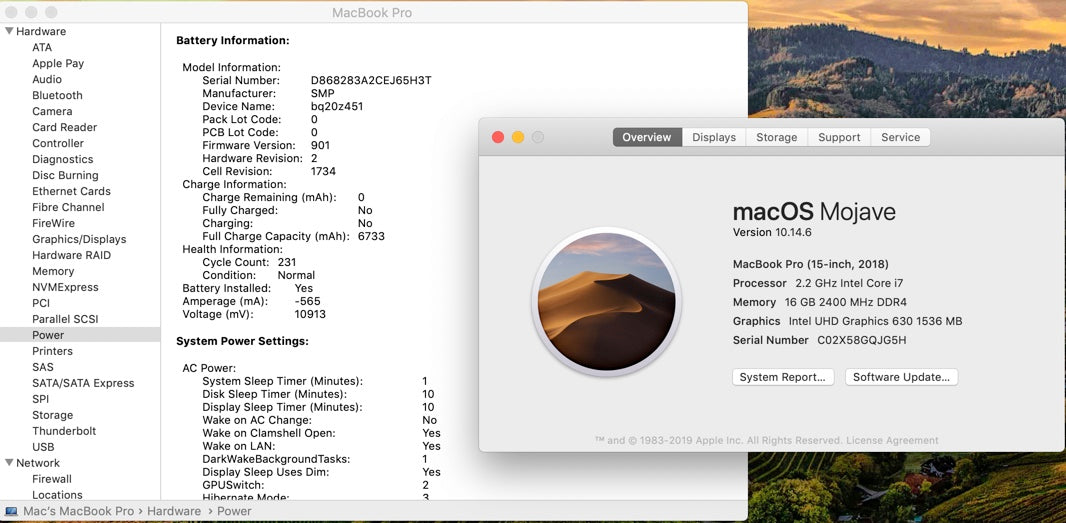Viewport: 1066px width, 523px height.
Task: Click Graphics Intel UHD Graphics 630 text
Action: [x=848, y=321]
